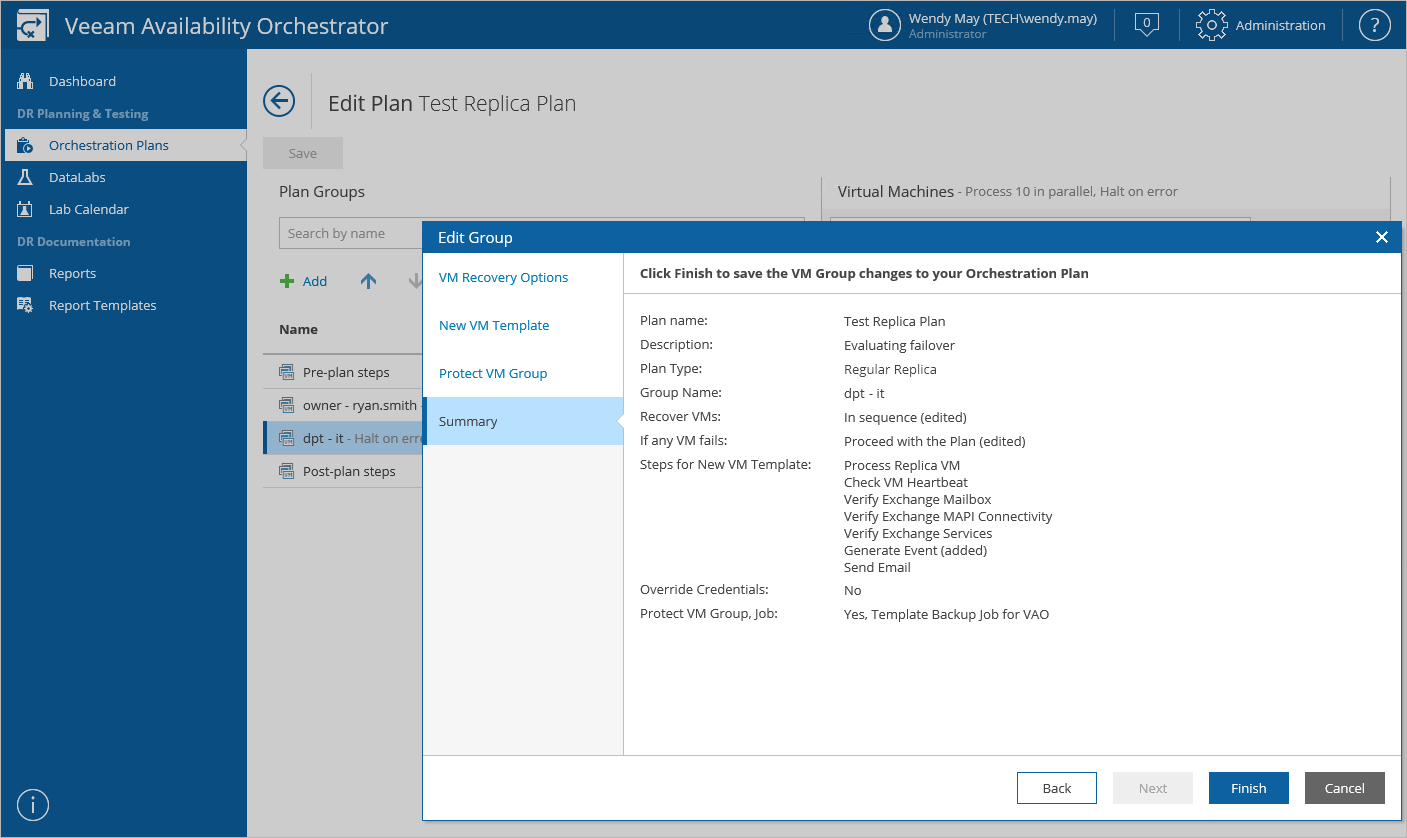Click the help question mark icon
1407x838 pixels.
pos(1375,25)
